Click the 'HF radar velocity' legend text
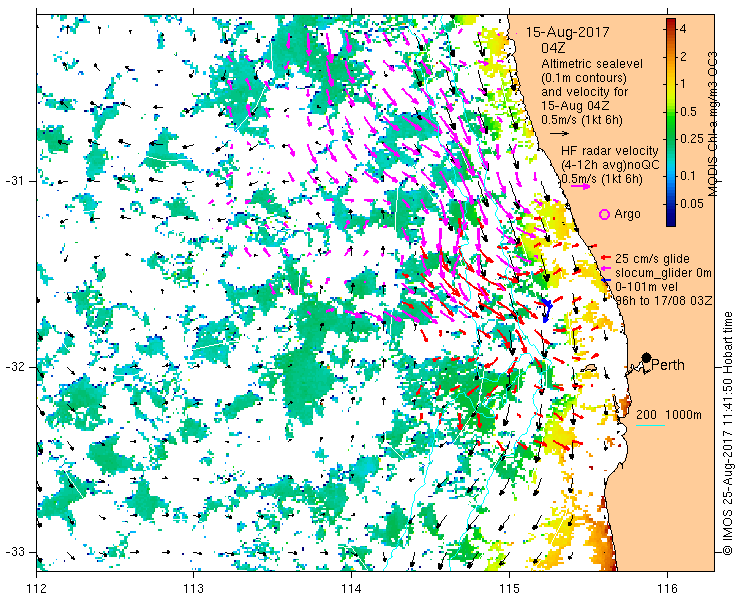This screenshot has height=600, width=740. [x=610, y=151]
